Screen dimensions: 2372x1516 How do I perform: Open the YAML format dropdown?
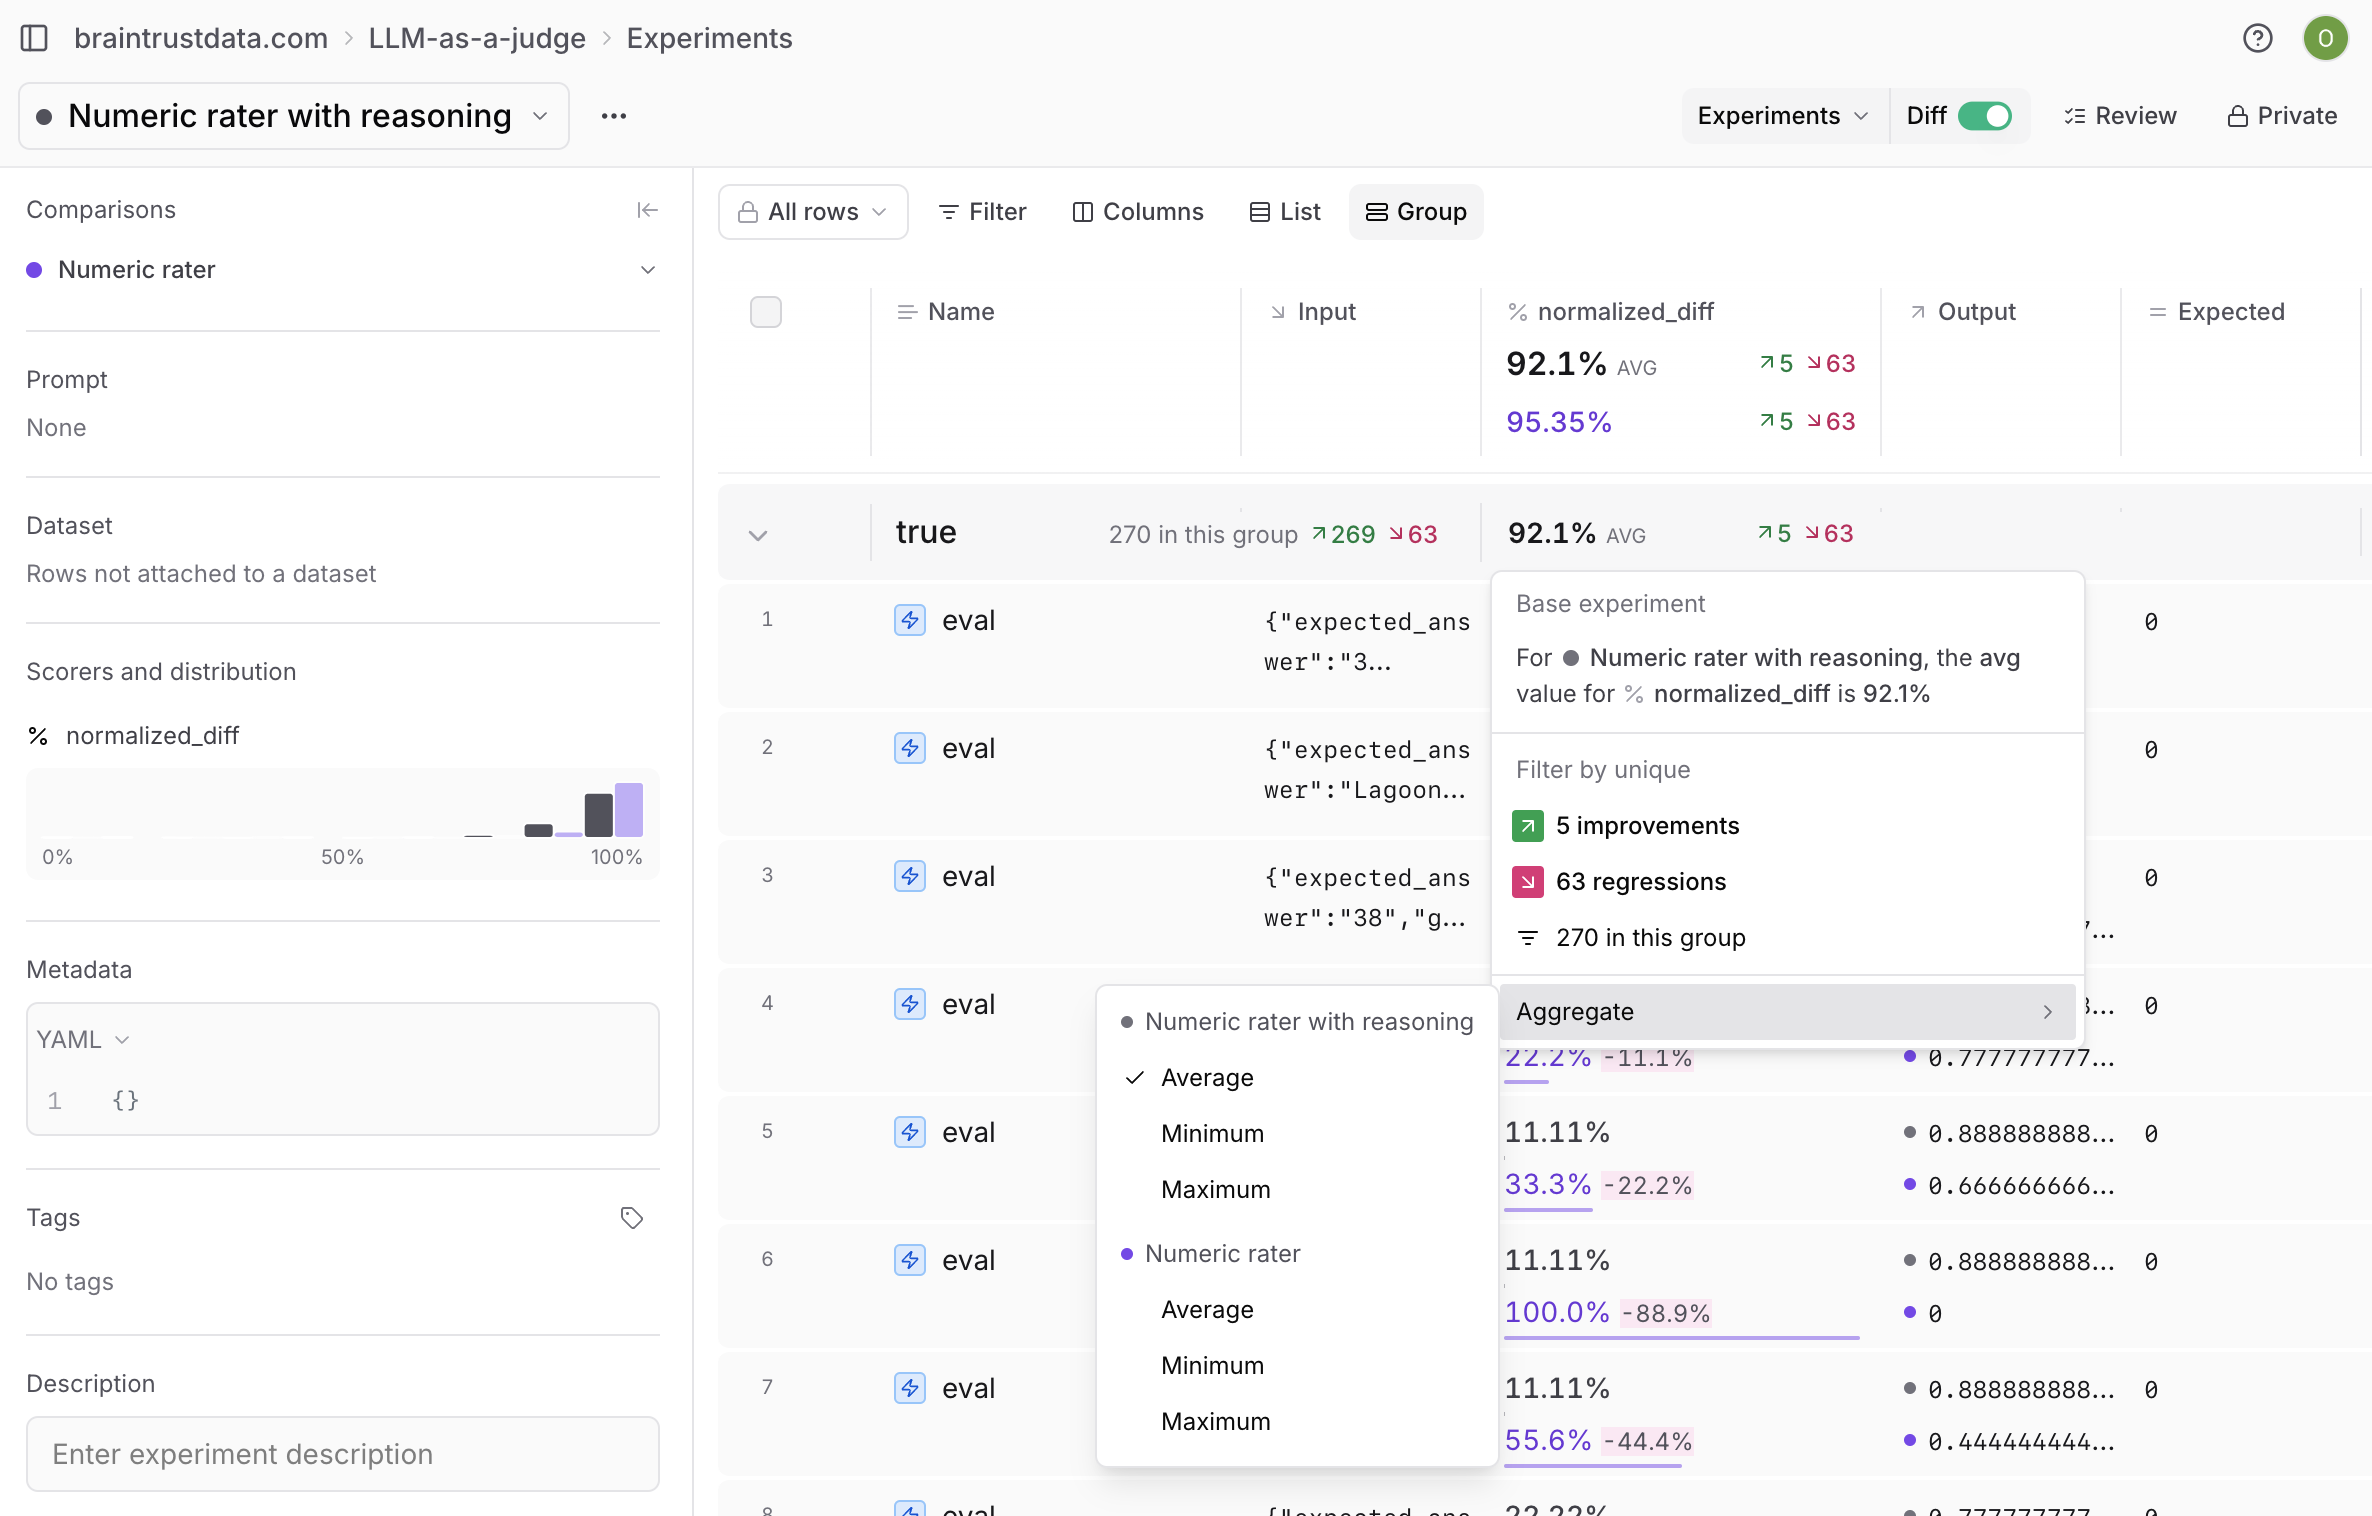tap(84, 1040)
